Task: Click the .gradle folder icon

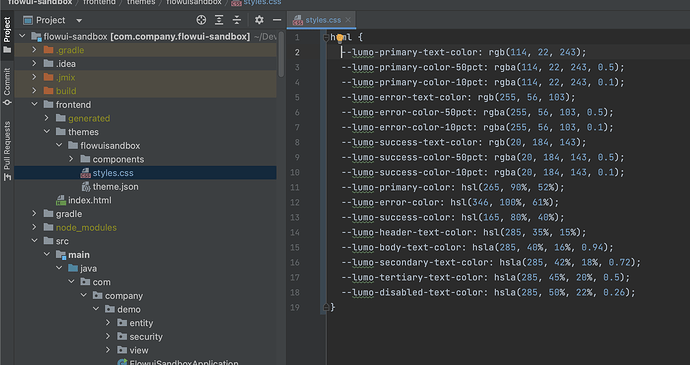Action: click(x=48, y=50)
